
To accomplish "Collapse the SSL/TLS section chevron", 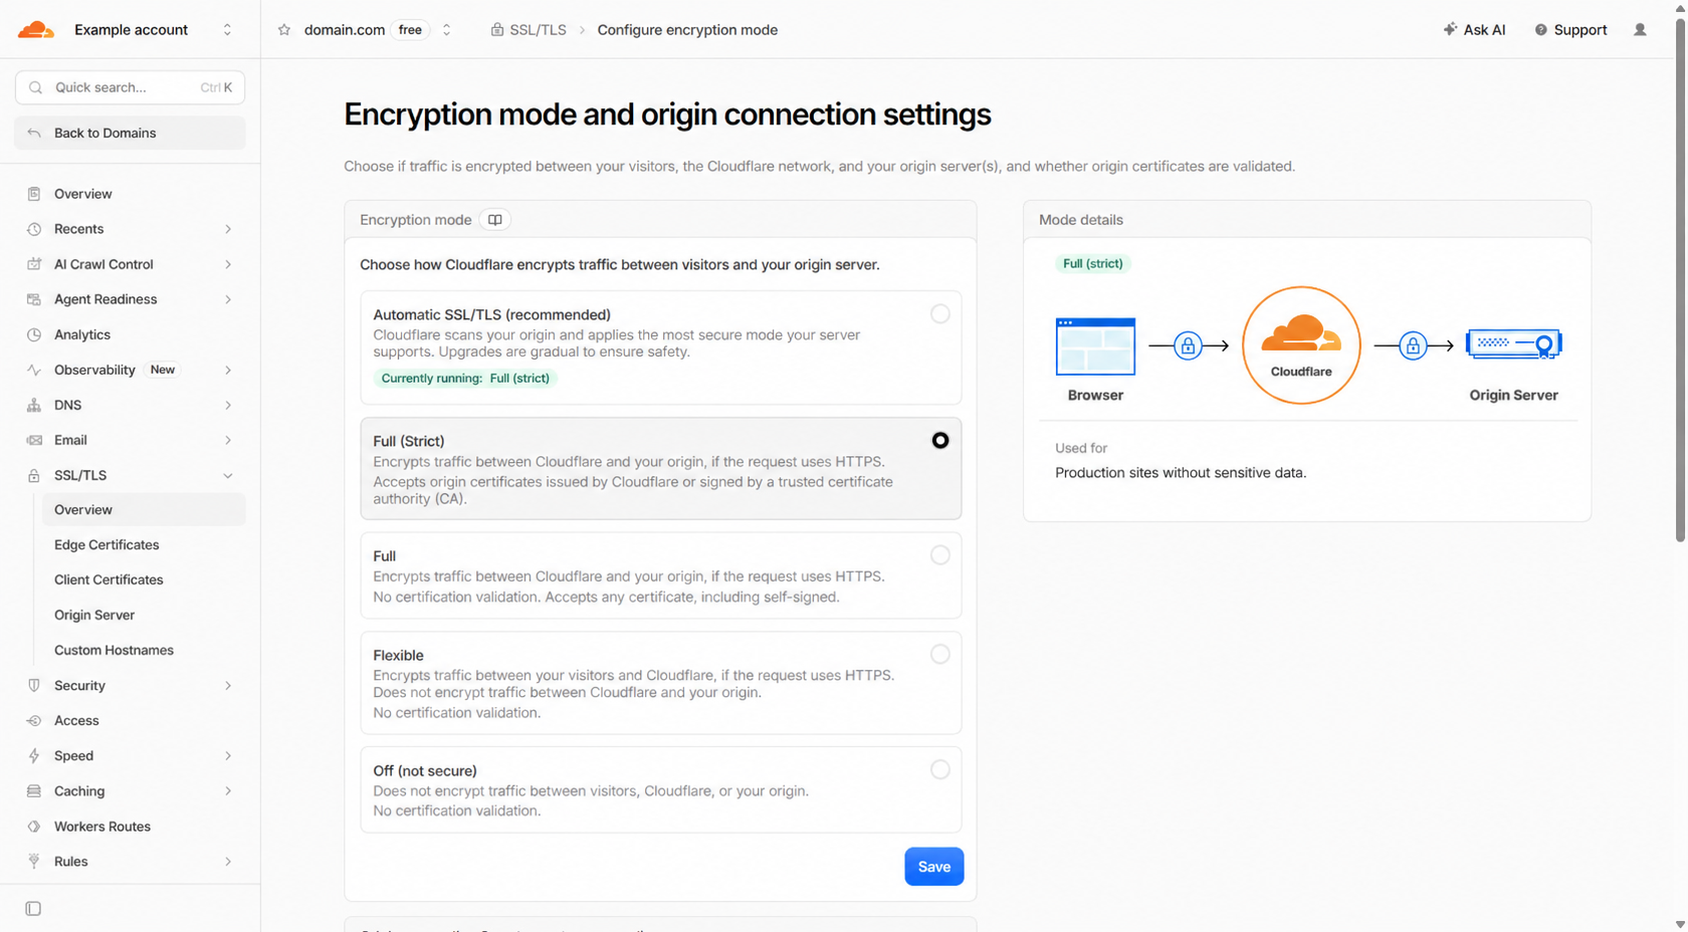I will (228, 475).
